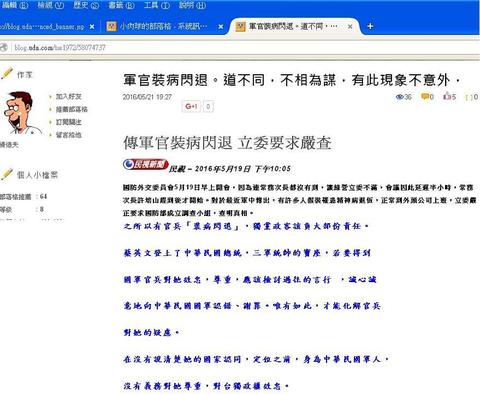Open the 工具 menu
Image resolution: width=480 pixels, height=394 pixels.
157,5
